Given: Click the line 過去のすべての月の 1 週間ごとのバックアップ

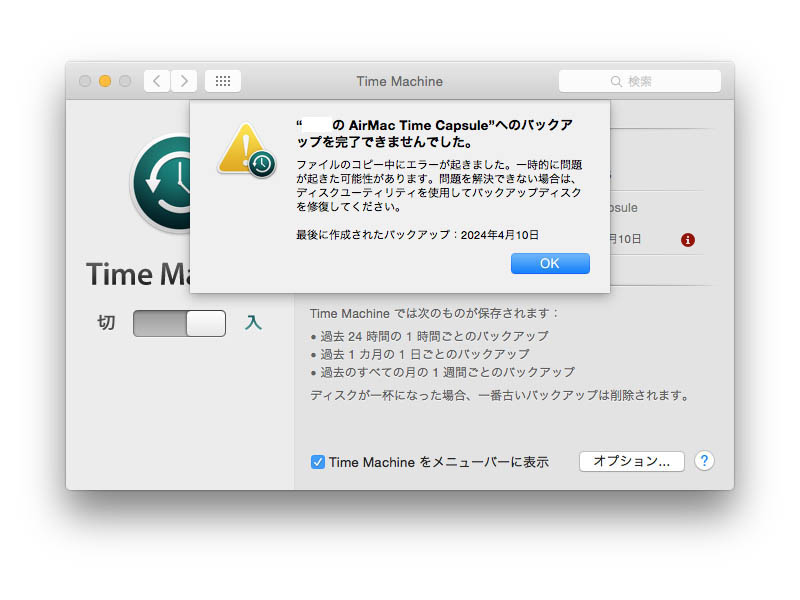Looking at the screenshot, I should (447, 372).
